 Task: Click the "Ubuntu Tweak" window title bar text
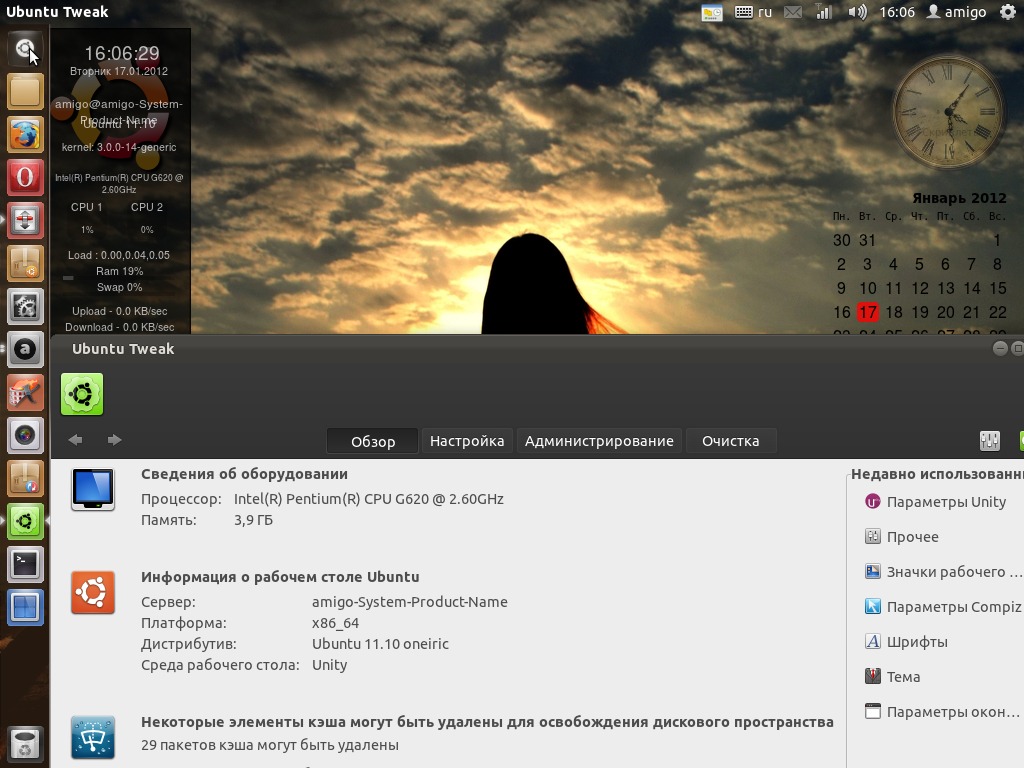coord(123,349)
